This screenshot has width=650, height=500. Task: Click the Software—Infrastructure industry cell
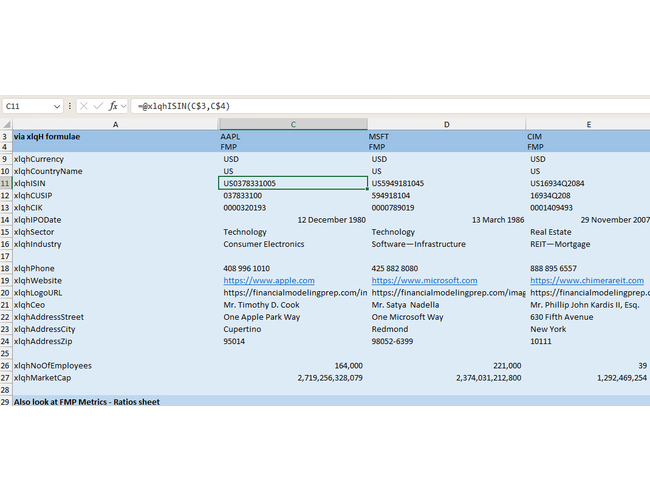click(446, 244)
